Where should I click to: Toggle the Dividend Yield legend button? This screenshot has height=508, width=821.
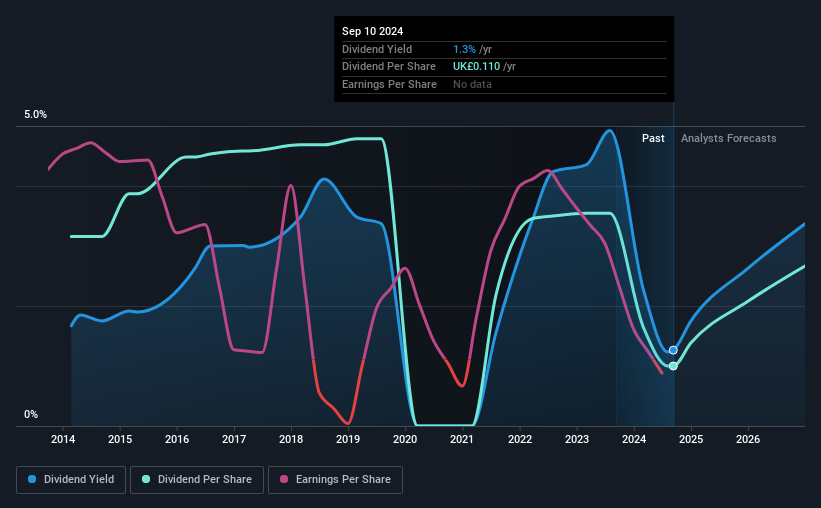71,480
